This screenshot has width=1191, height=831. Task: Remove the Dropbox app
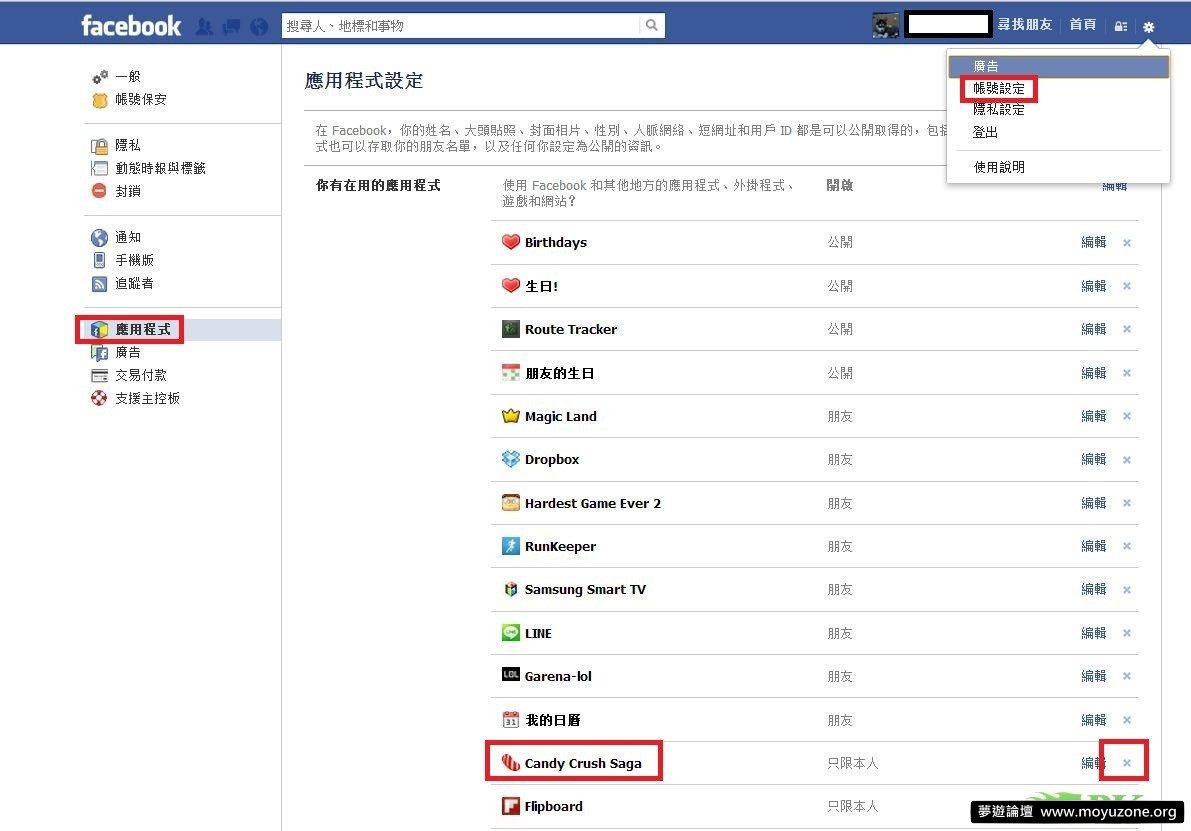(1127, 460)
